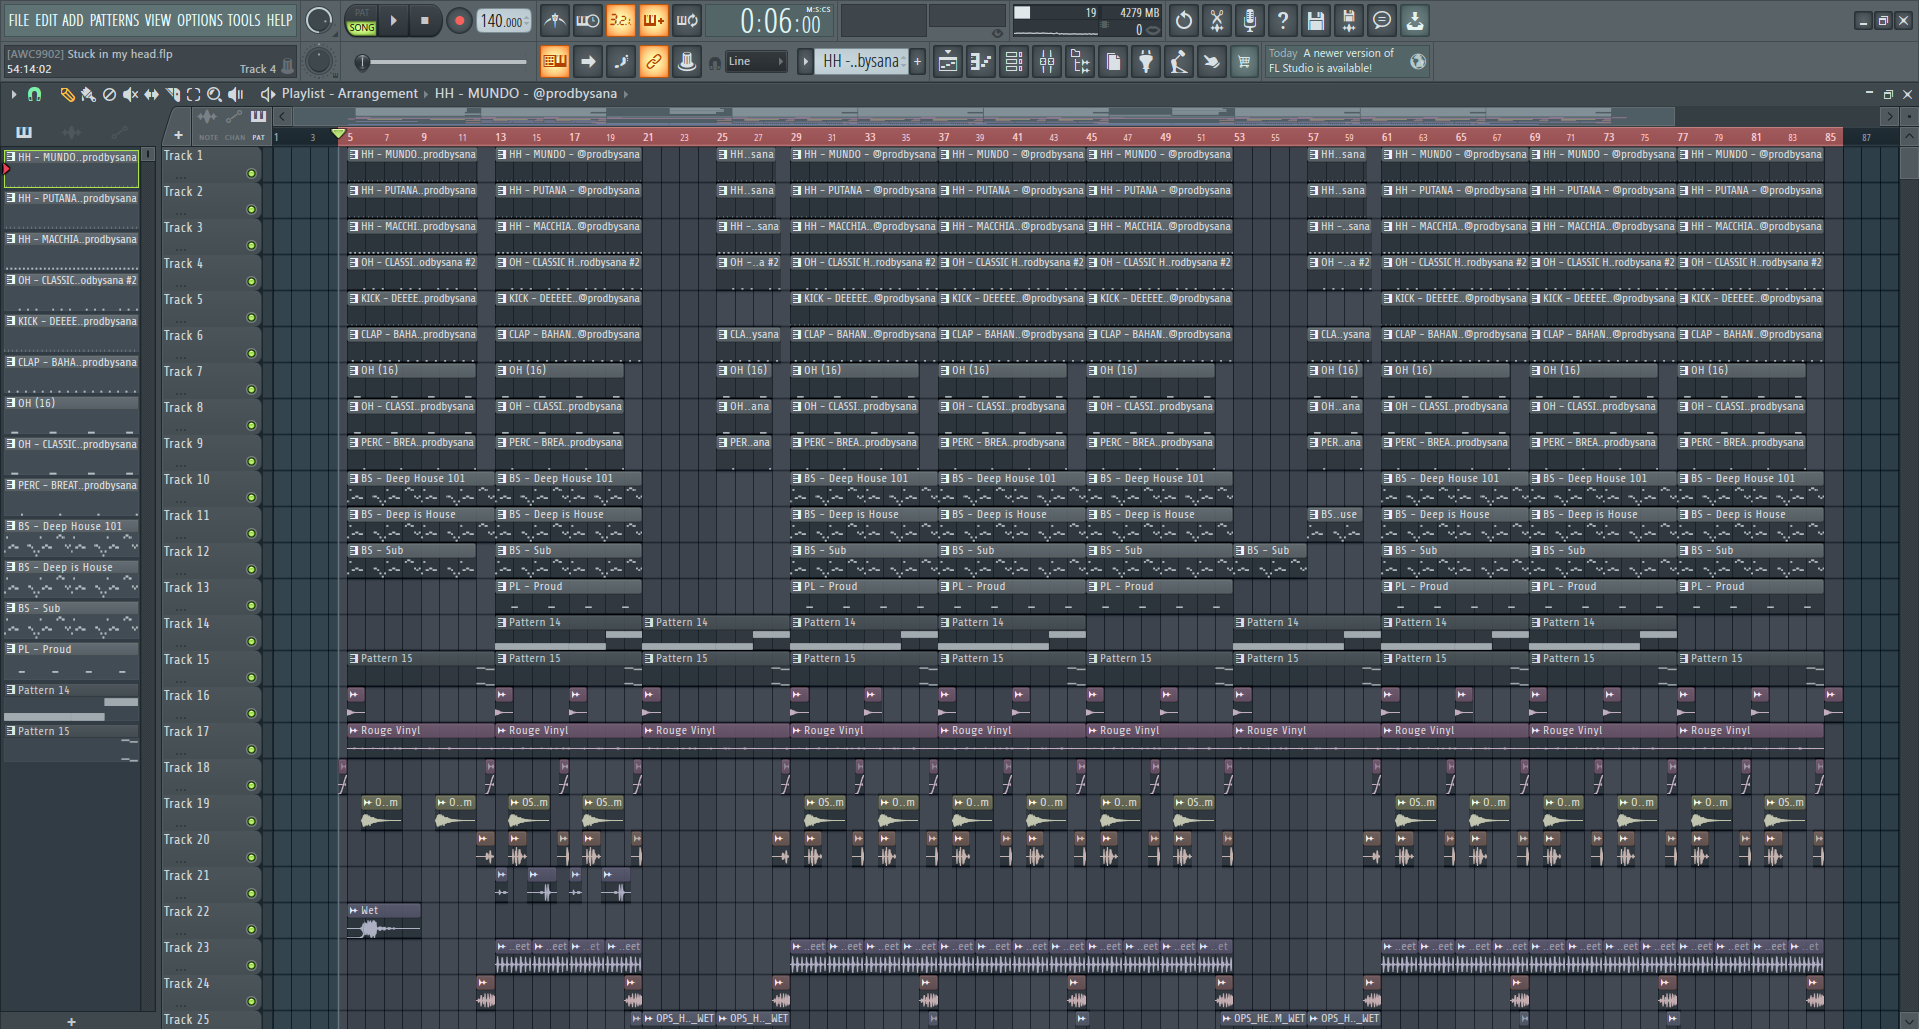This screenshot has height=1029, width=1919.
Task: Select the Paint brush tool in the Playlist
Action: (88, 94)
